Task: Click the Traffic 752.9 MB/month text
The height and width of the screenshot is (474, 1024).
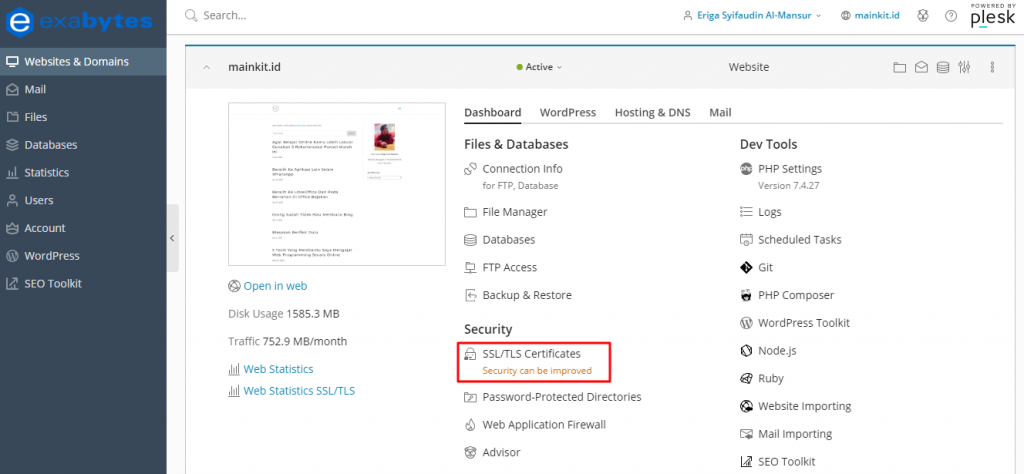Action: pos(287,341)
